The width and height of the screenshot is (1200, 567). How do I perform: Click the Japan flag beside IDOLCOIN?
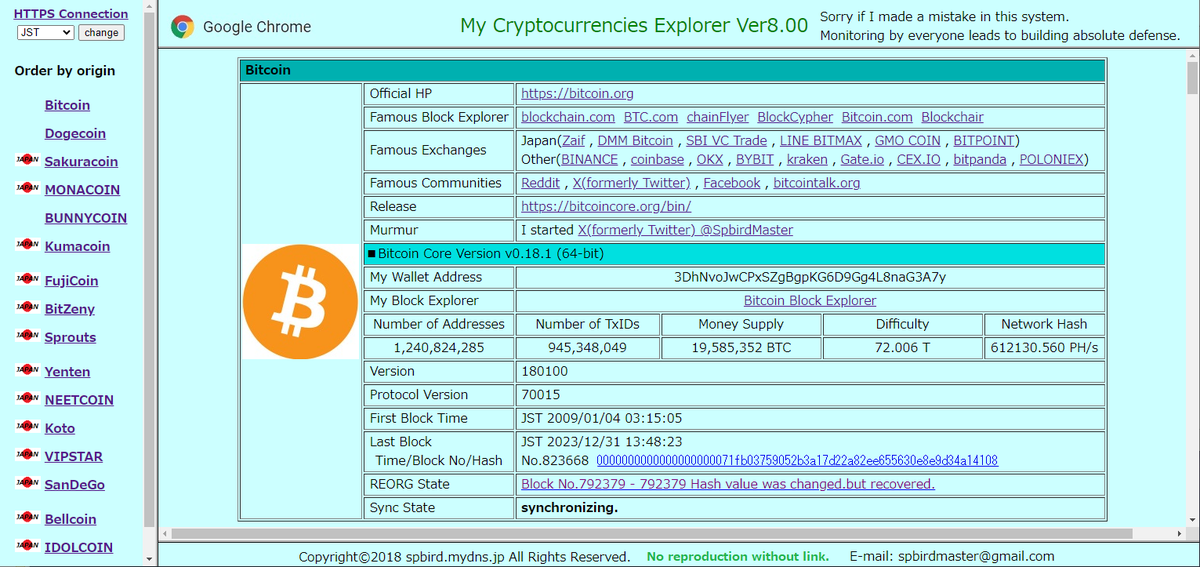[27, 546]
